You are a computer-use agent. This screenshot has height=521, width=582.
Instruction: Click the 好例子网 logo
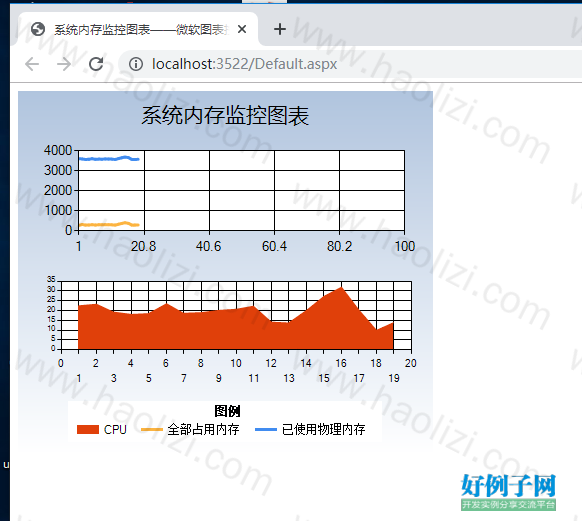tap(508, 492)
